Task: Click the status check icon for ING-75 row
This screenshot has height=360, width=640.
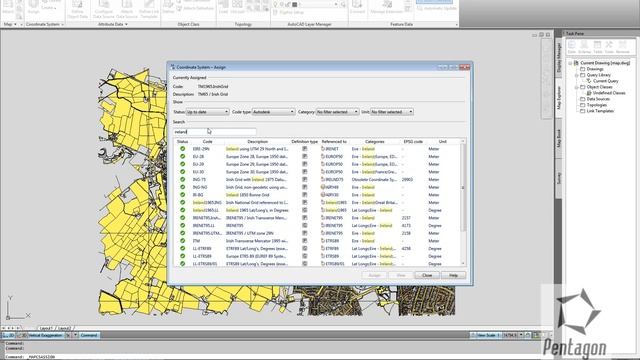Action: (182, 180)
